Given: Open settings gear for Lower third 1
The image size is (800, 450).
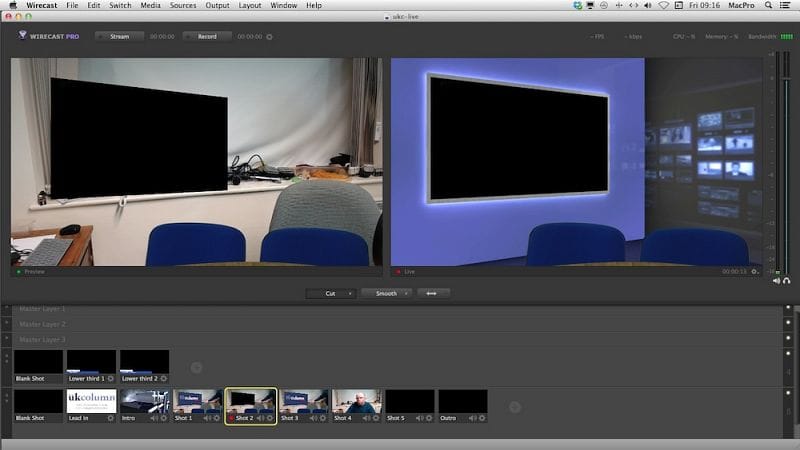Looking at the screenshot, I should pyautogui.click(x=111, y=379).
